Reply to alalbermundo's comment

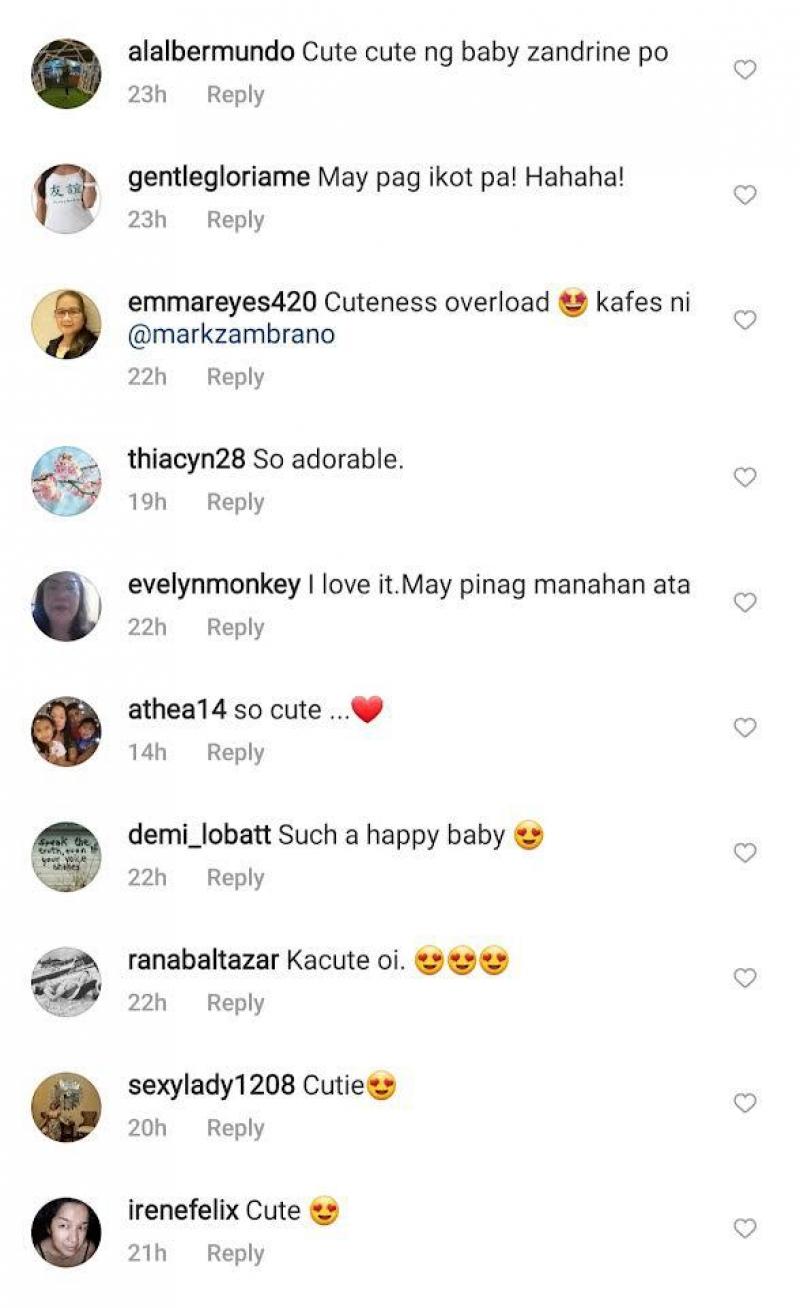pos(235,95)
